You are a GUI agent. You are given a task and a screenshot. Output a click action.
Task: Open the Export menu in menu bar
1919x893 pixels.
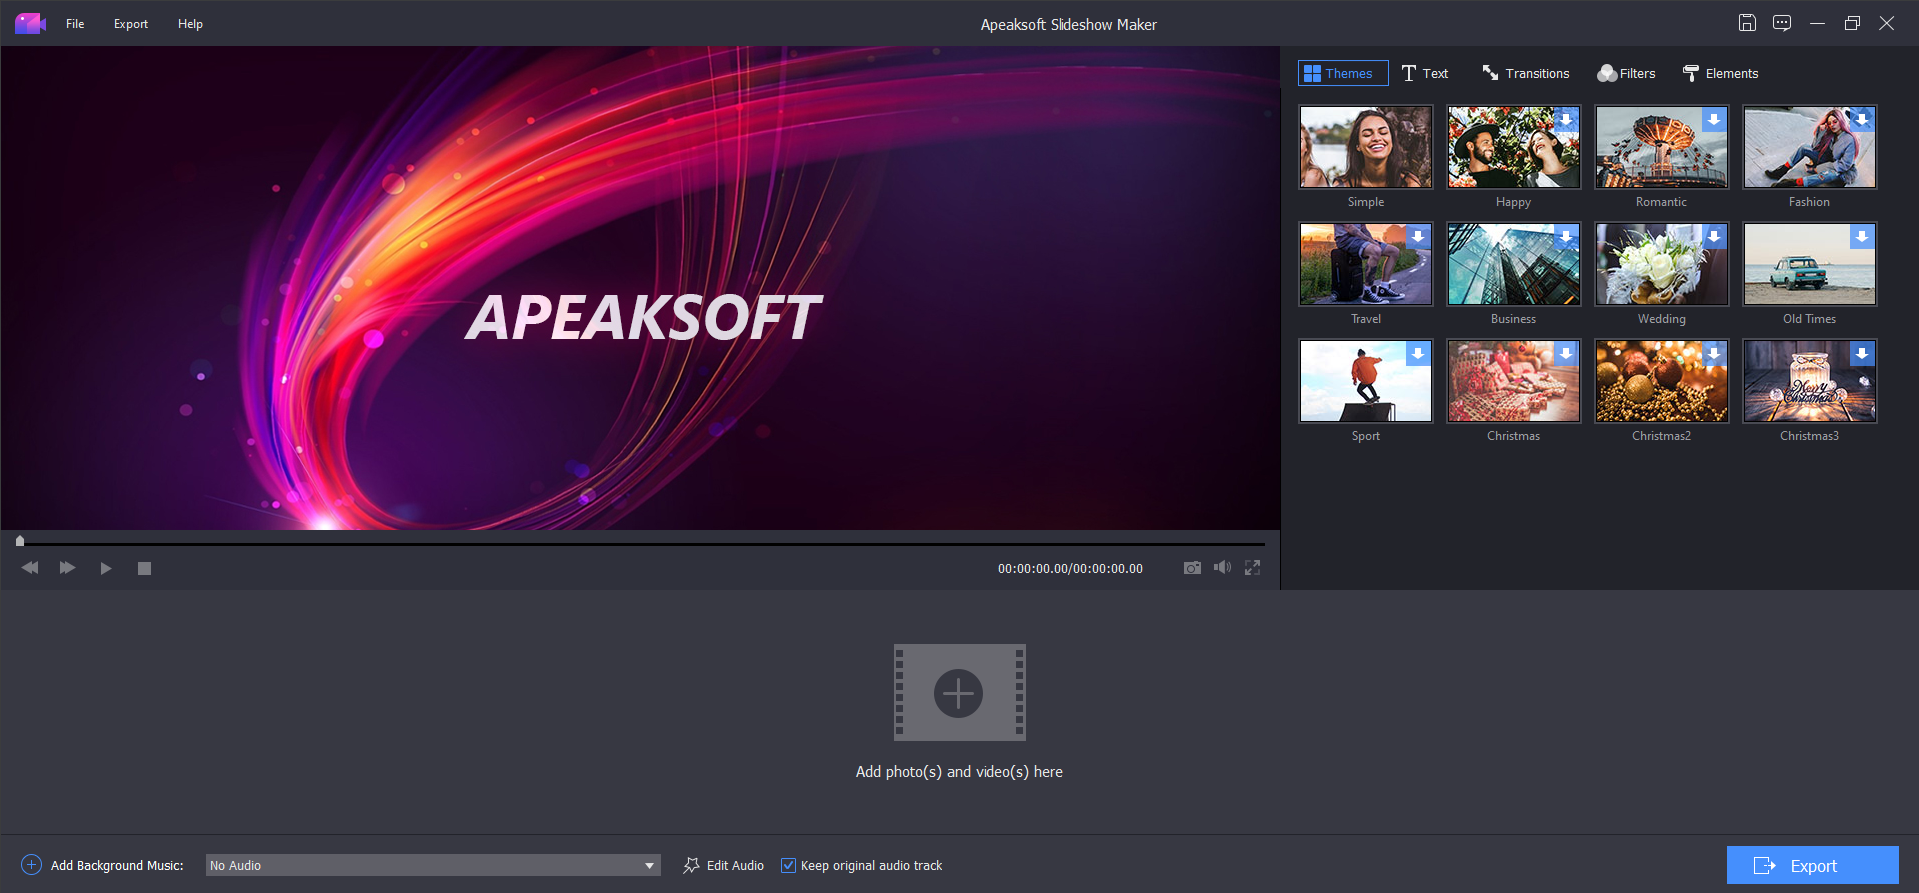pos(131,24)
